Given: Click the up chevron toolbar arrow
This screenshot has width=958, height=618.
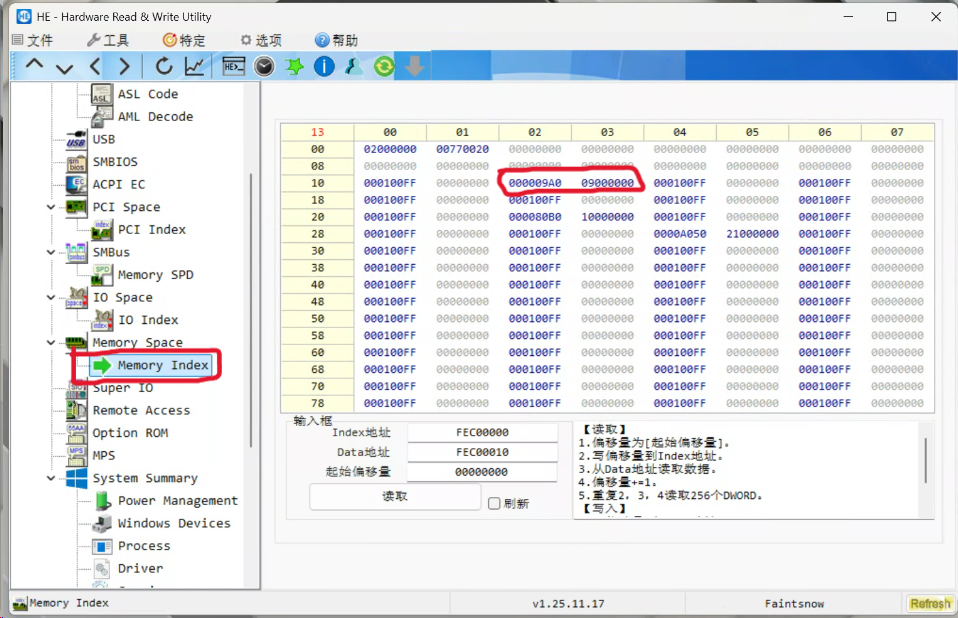Looking at the screenshot, I should coord(35,66).
